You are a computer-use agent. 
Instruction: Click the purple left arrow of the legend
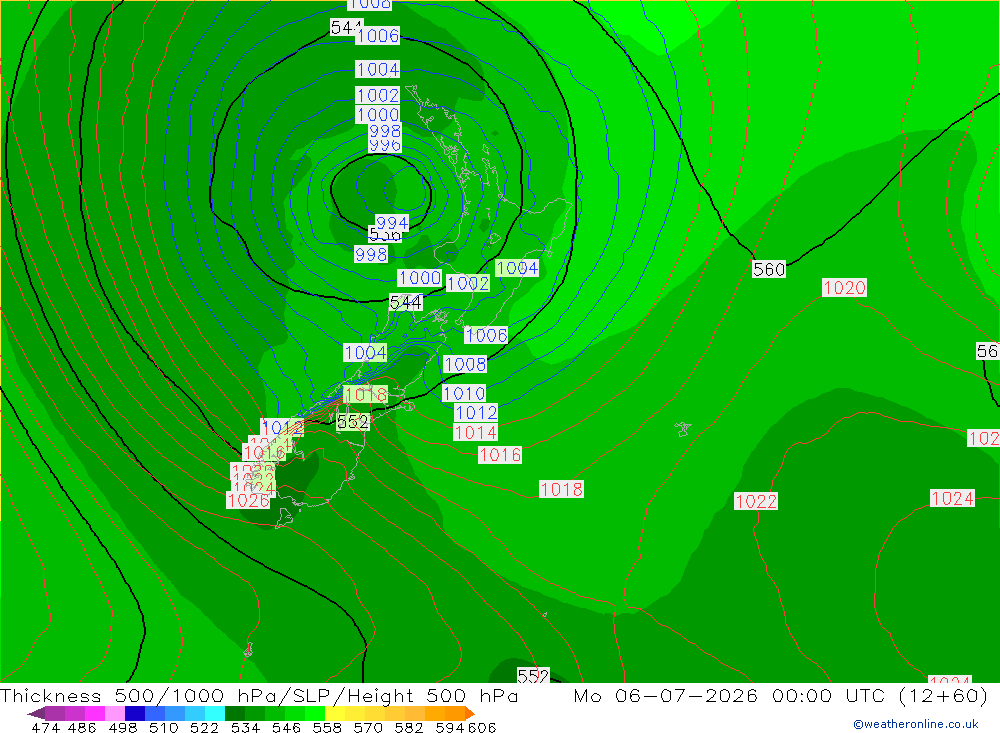tap(36, 713)
